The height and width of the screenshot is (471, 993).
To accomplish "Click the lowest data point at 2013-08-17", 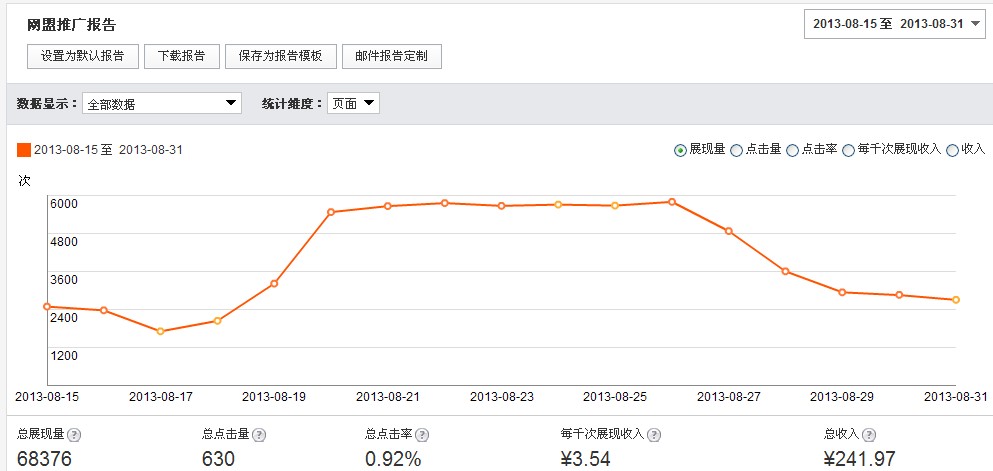I will click(160, 331).
